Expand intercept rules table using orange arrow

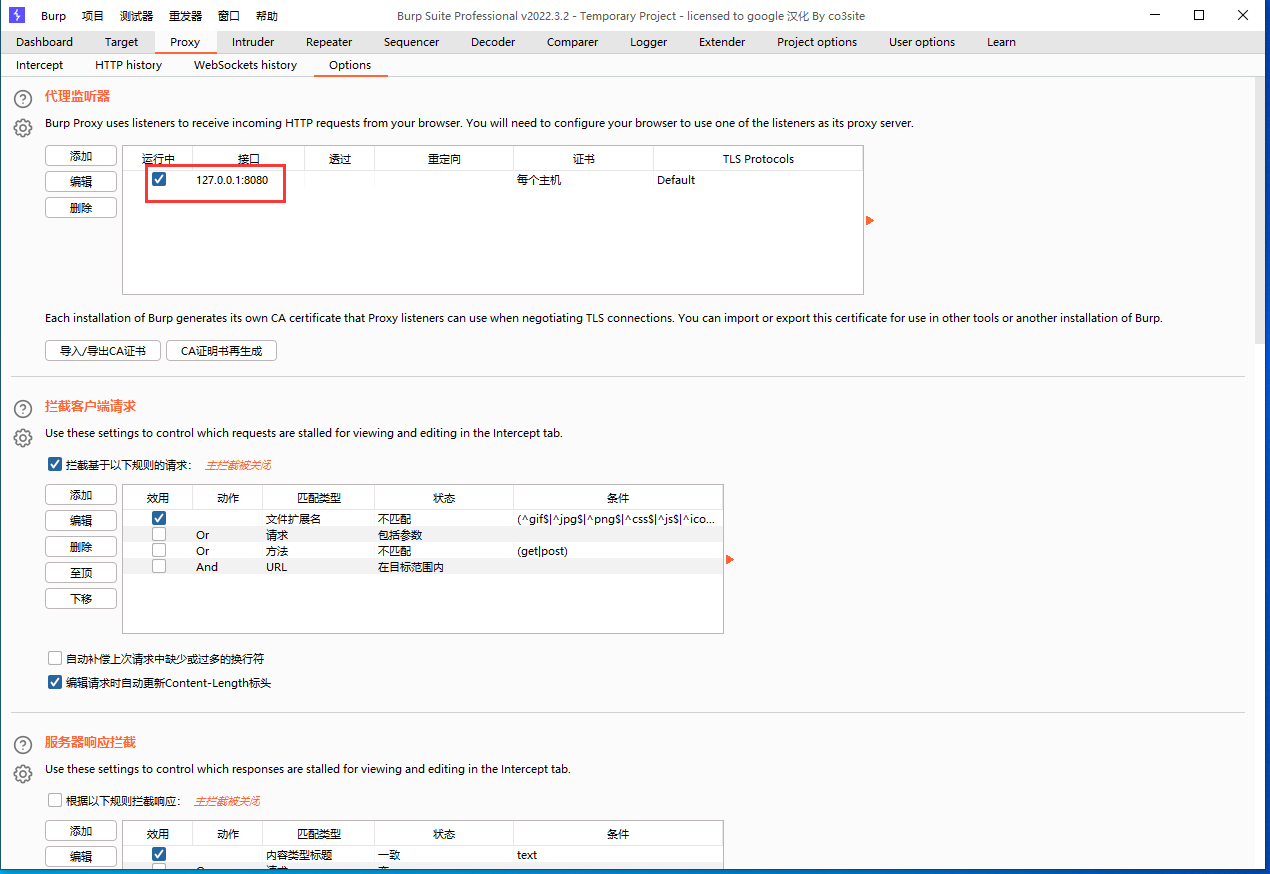pyautogui.click(x=730, y=559)
